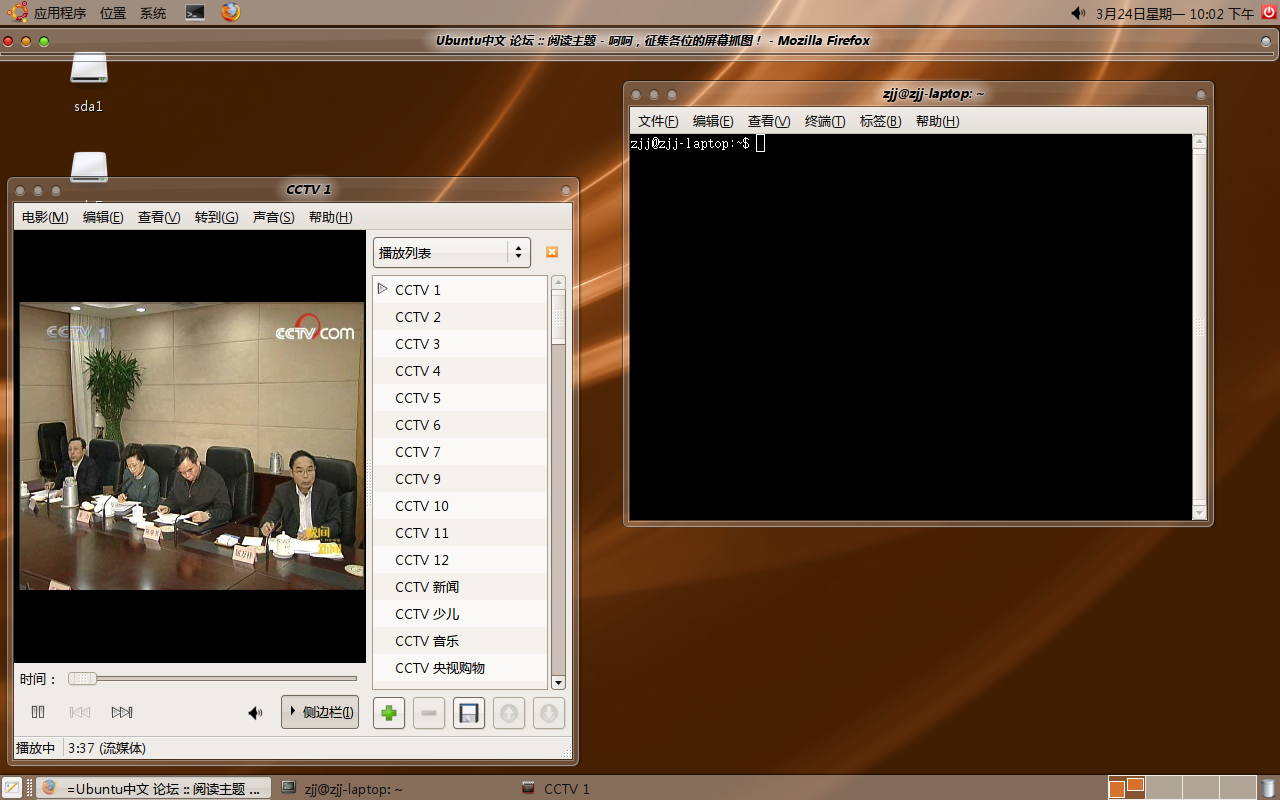Select CCTV 9 in the playlist
The width and height of the screenshot is (1280, 800).
click(x=460, y=479)
